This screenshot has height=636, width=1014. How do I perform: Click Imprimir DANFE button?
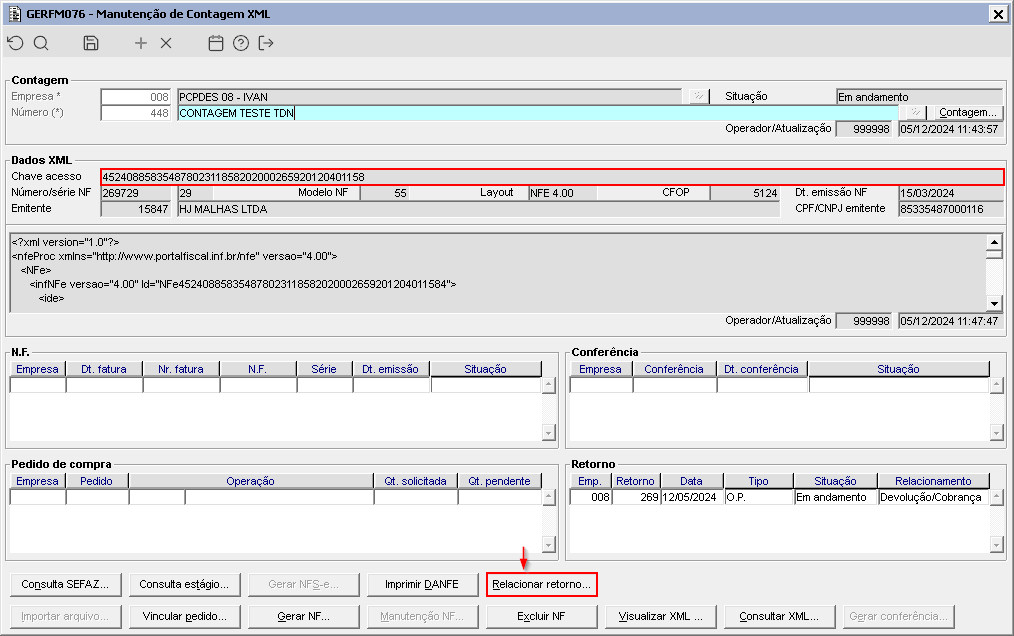[x=422, y=584]
